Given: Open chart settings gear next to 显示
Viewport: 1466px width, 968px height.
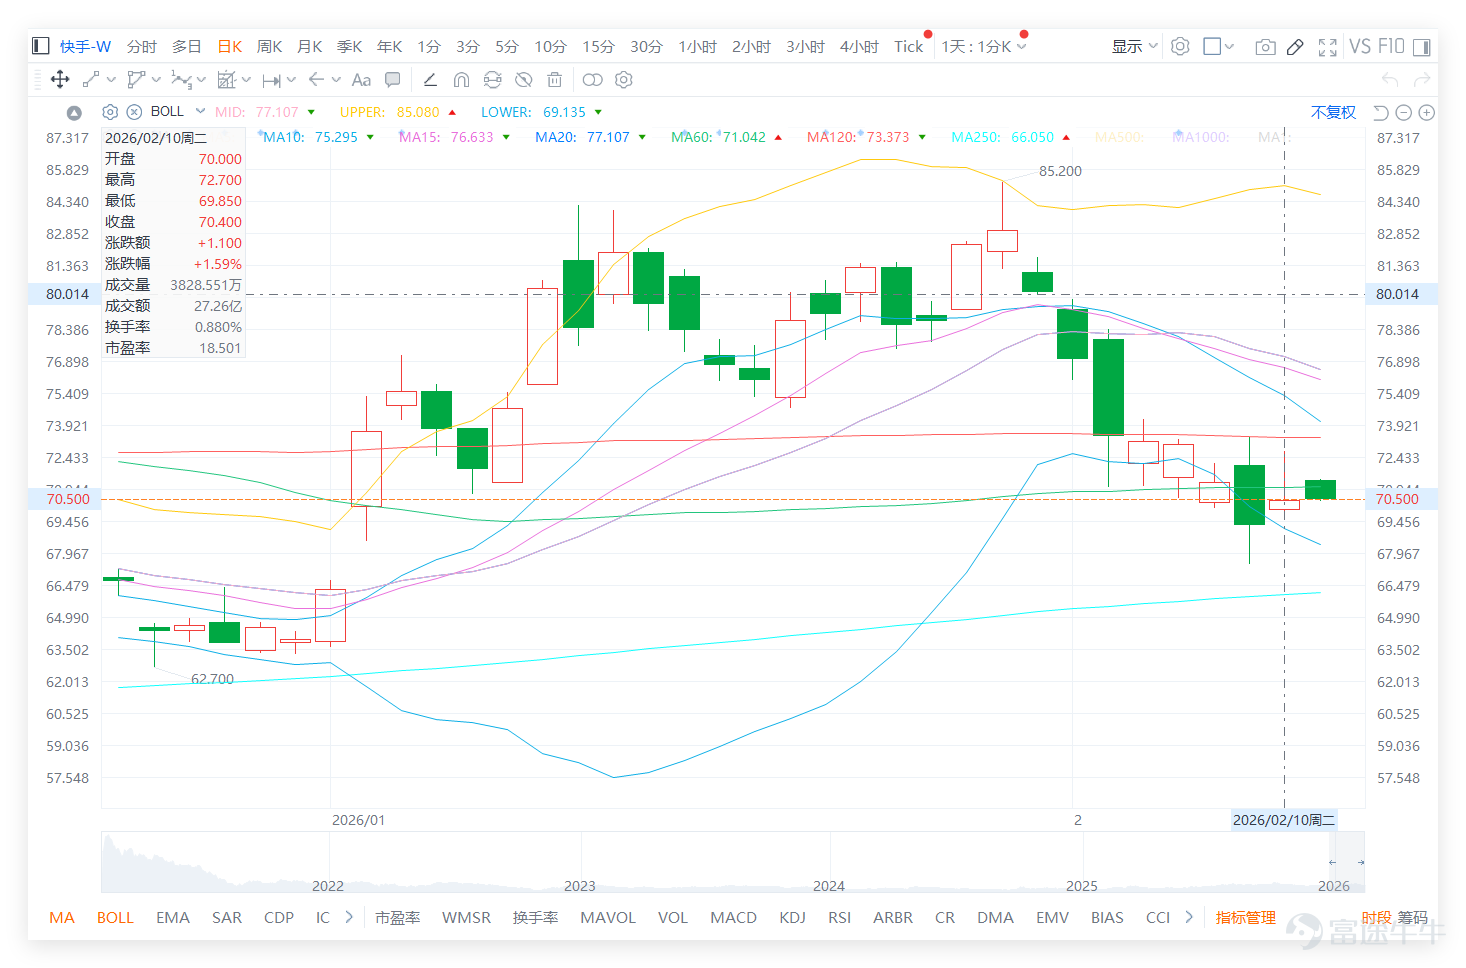Looking at the screenshot, I should (x=1180, y=46).
